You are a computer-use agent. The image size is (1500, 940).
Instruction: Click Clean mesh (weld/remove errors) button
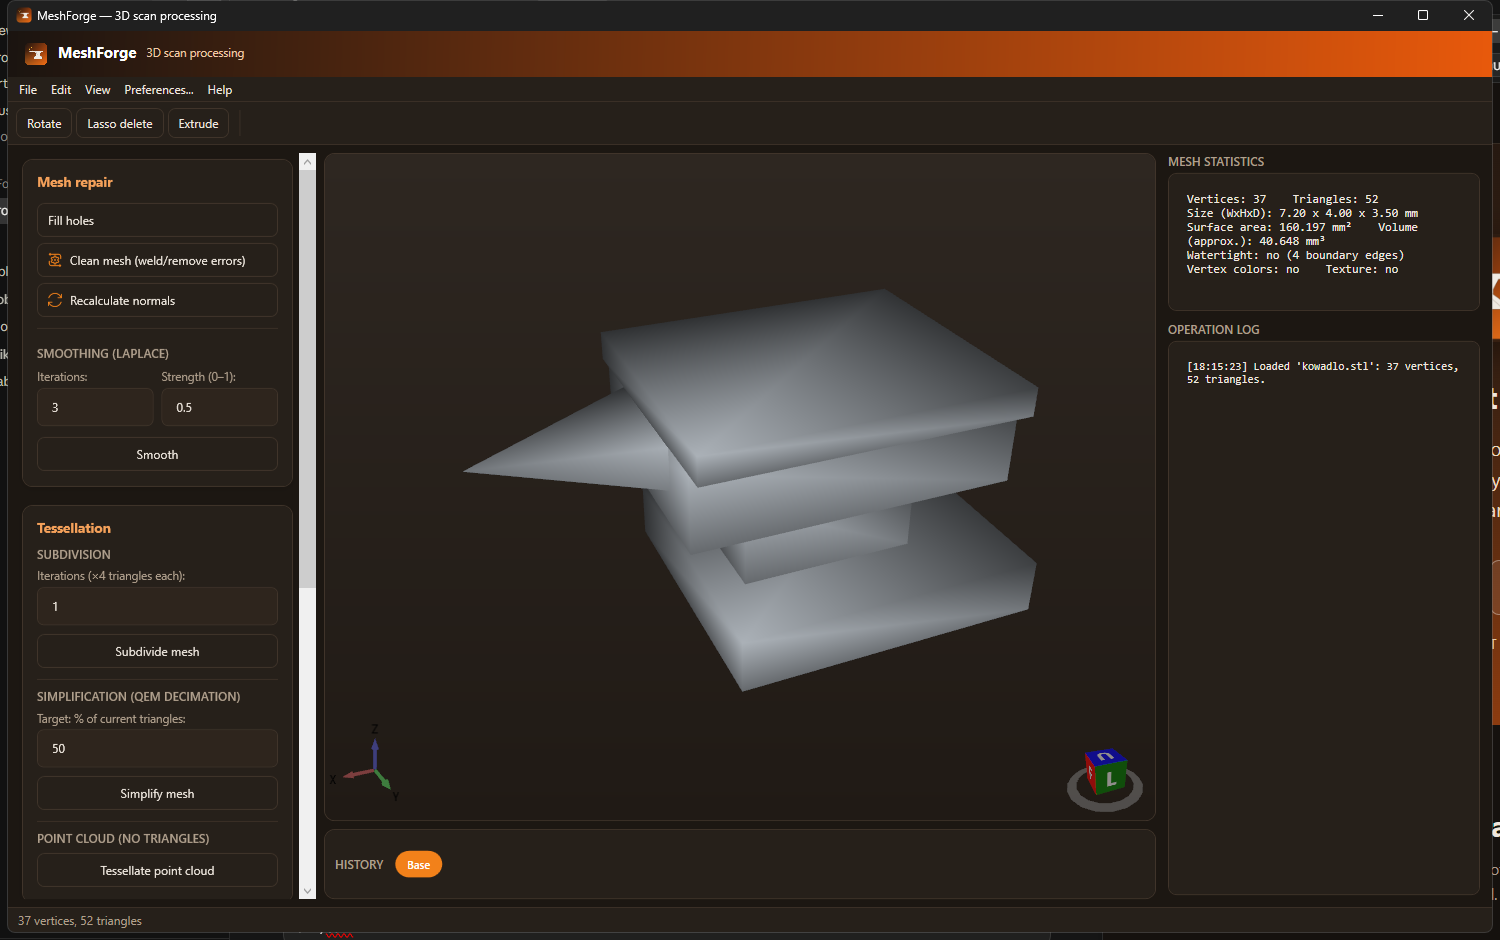point(157,260)
